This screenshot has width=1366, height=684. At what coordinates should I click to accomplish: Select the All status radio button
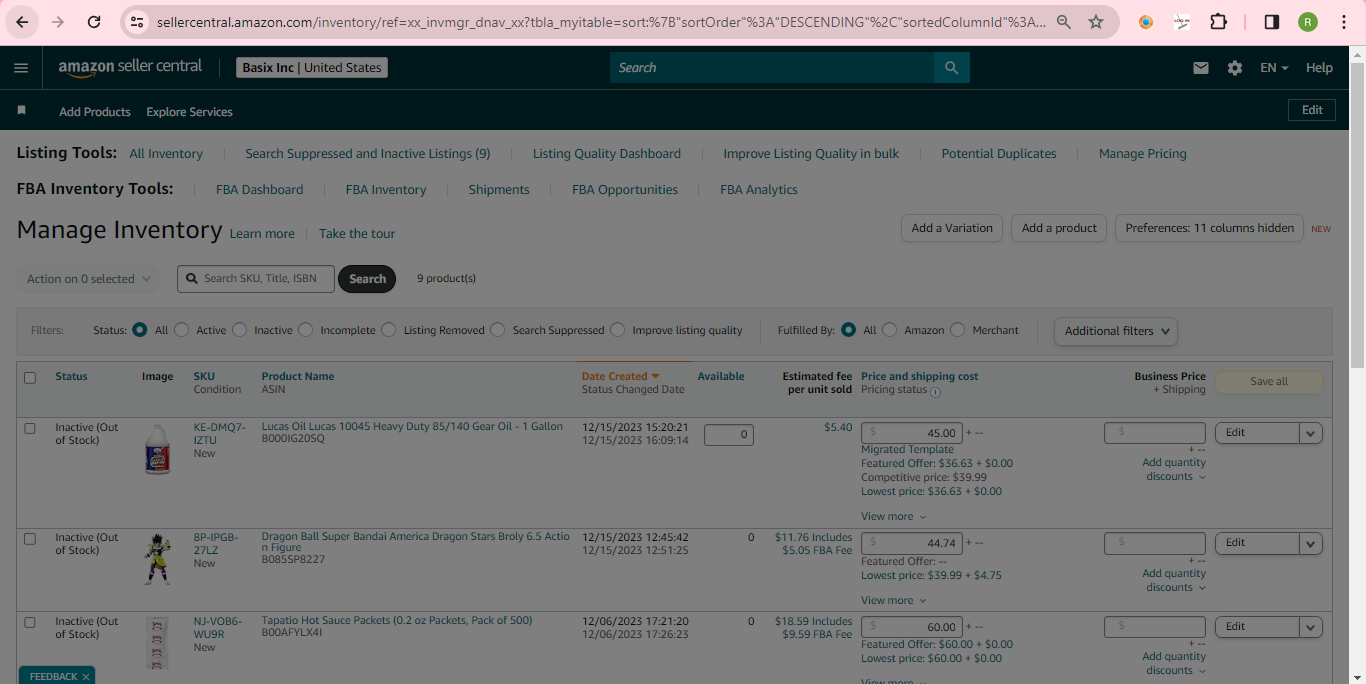point(140,330)
